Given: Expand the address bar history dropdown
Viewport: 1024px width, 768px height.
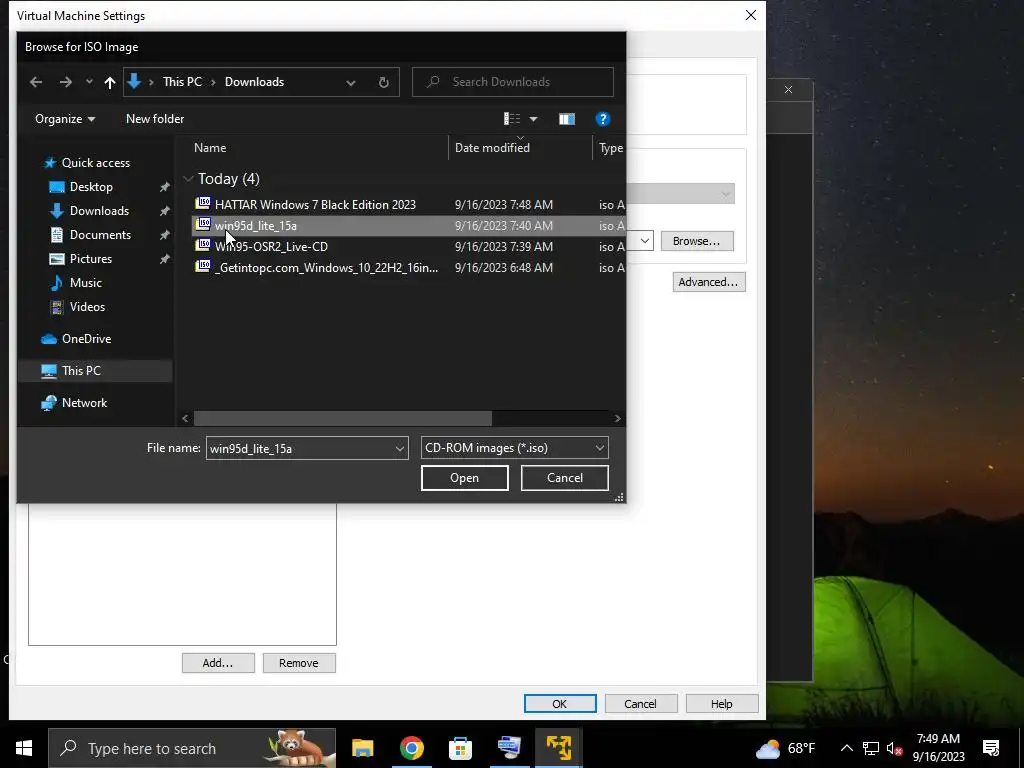Looking at the screenshot, I should coord(351,82).
